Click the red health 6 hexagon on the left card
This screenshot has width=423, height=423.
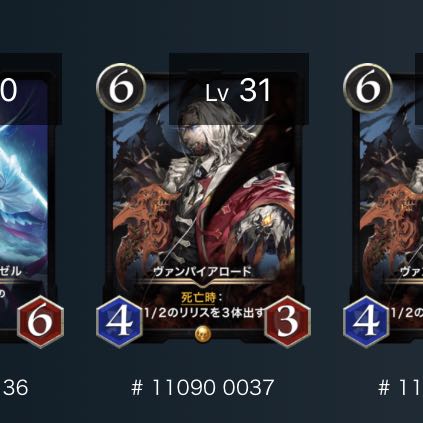click(40, 322)
